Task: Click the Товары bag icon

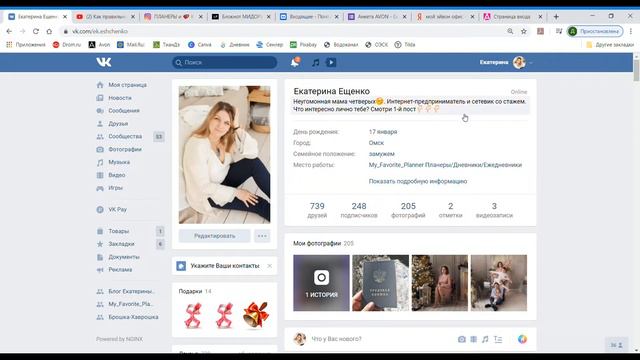Action: 100,231
